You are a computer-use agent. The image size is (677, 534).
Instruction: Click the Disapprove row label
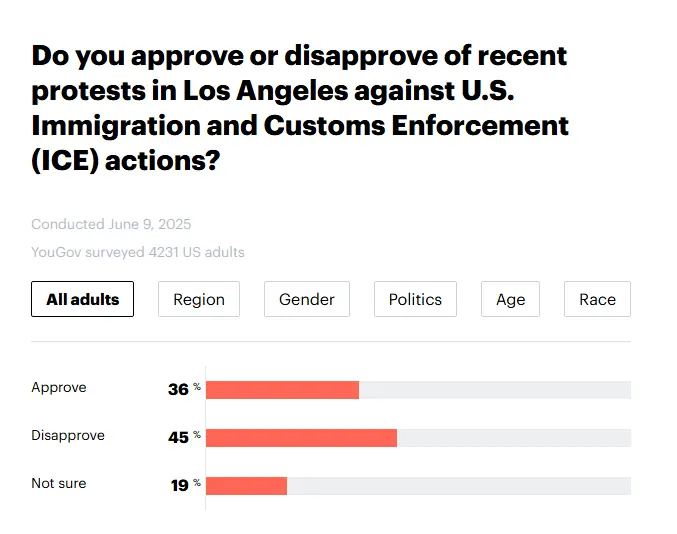pyautogui.click(x=68, y=436)
